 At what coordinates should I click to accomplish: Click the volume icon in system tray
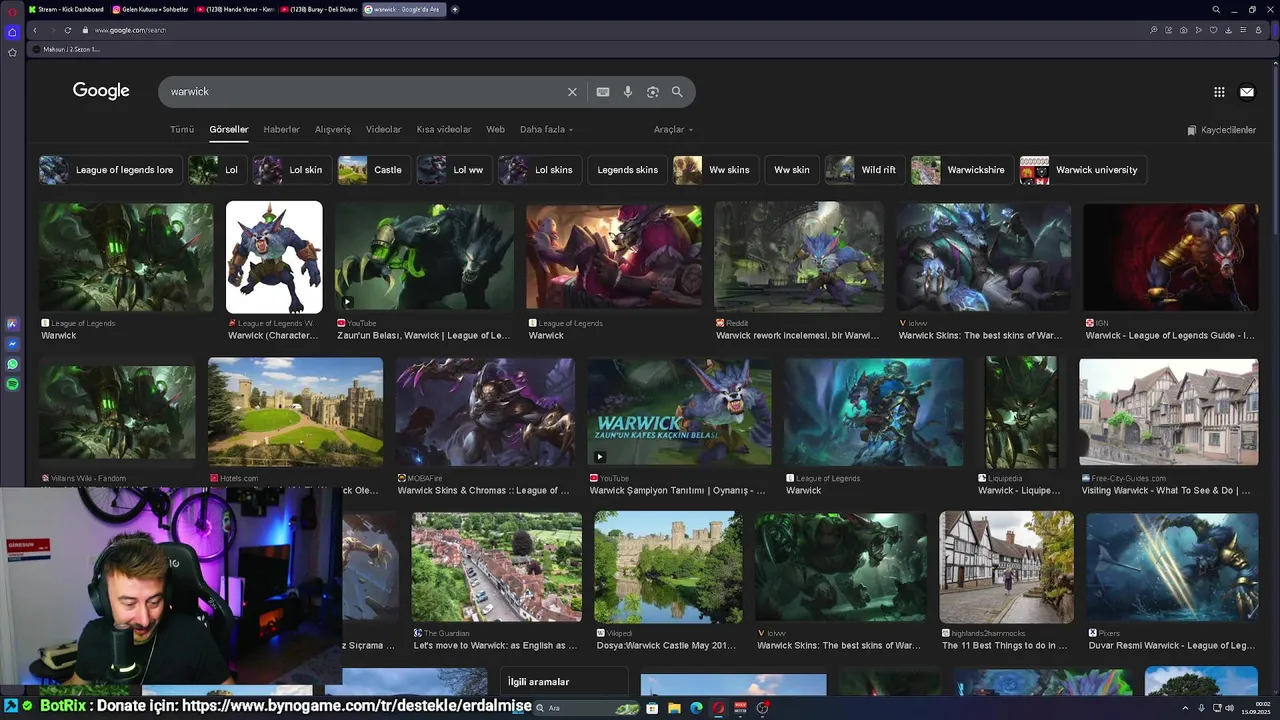[1229, 708]
